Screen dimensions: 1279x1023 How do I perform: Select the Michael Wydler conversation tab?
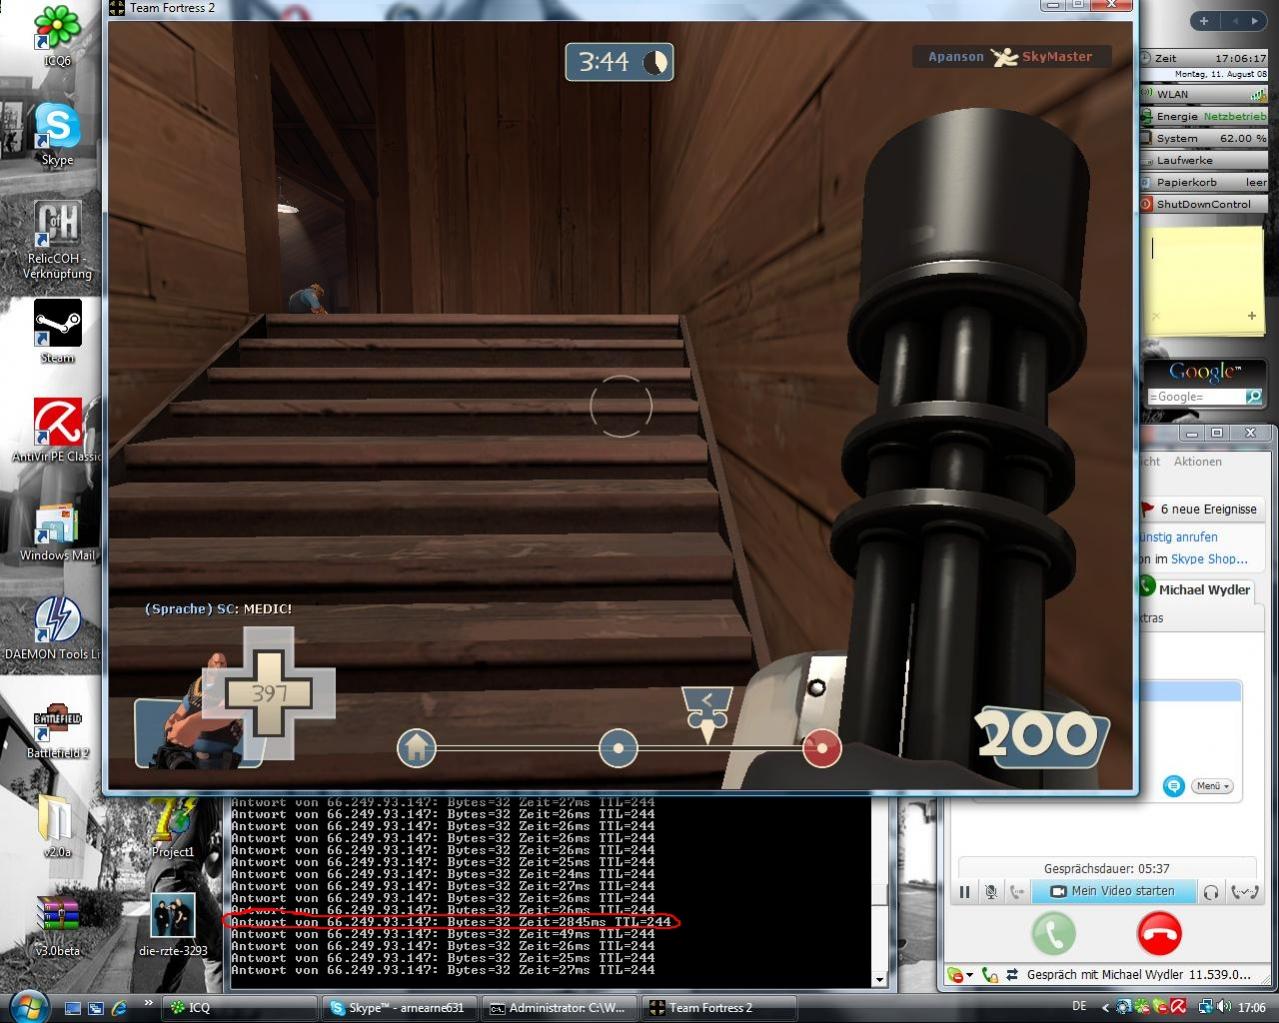pyautogui.click(x=1195, y=589)
